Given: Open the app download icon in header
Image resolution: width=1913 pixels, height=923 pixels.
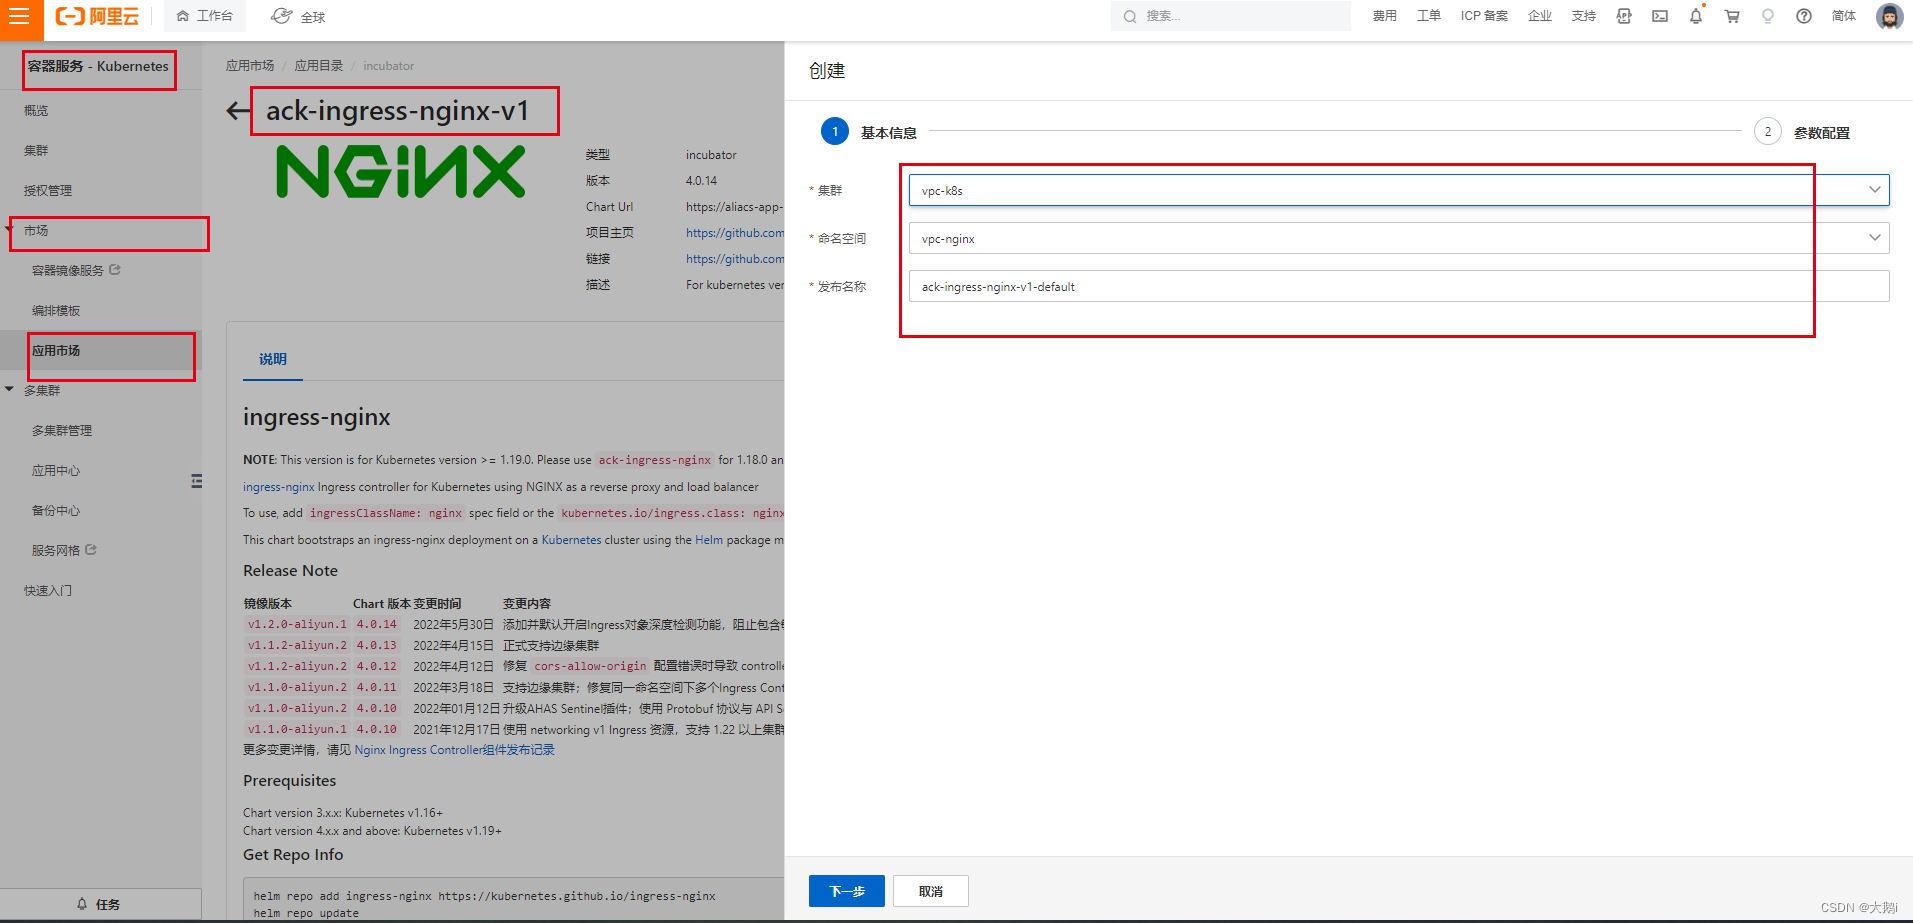Looking at the screenshot, I should (1624, 16).
